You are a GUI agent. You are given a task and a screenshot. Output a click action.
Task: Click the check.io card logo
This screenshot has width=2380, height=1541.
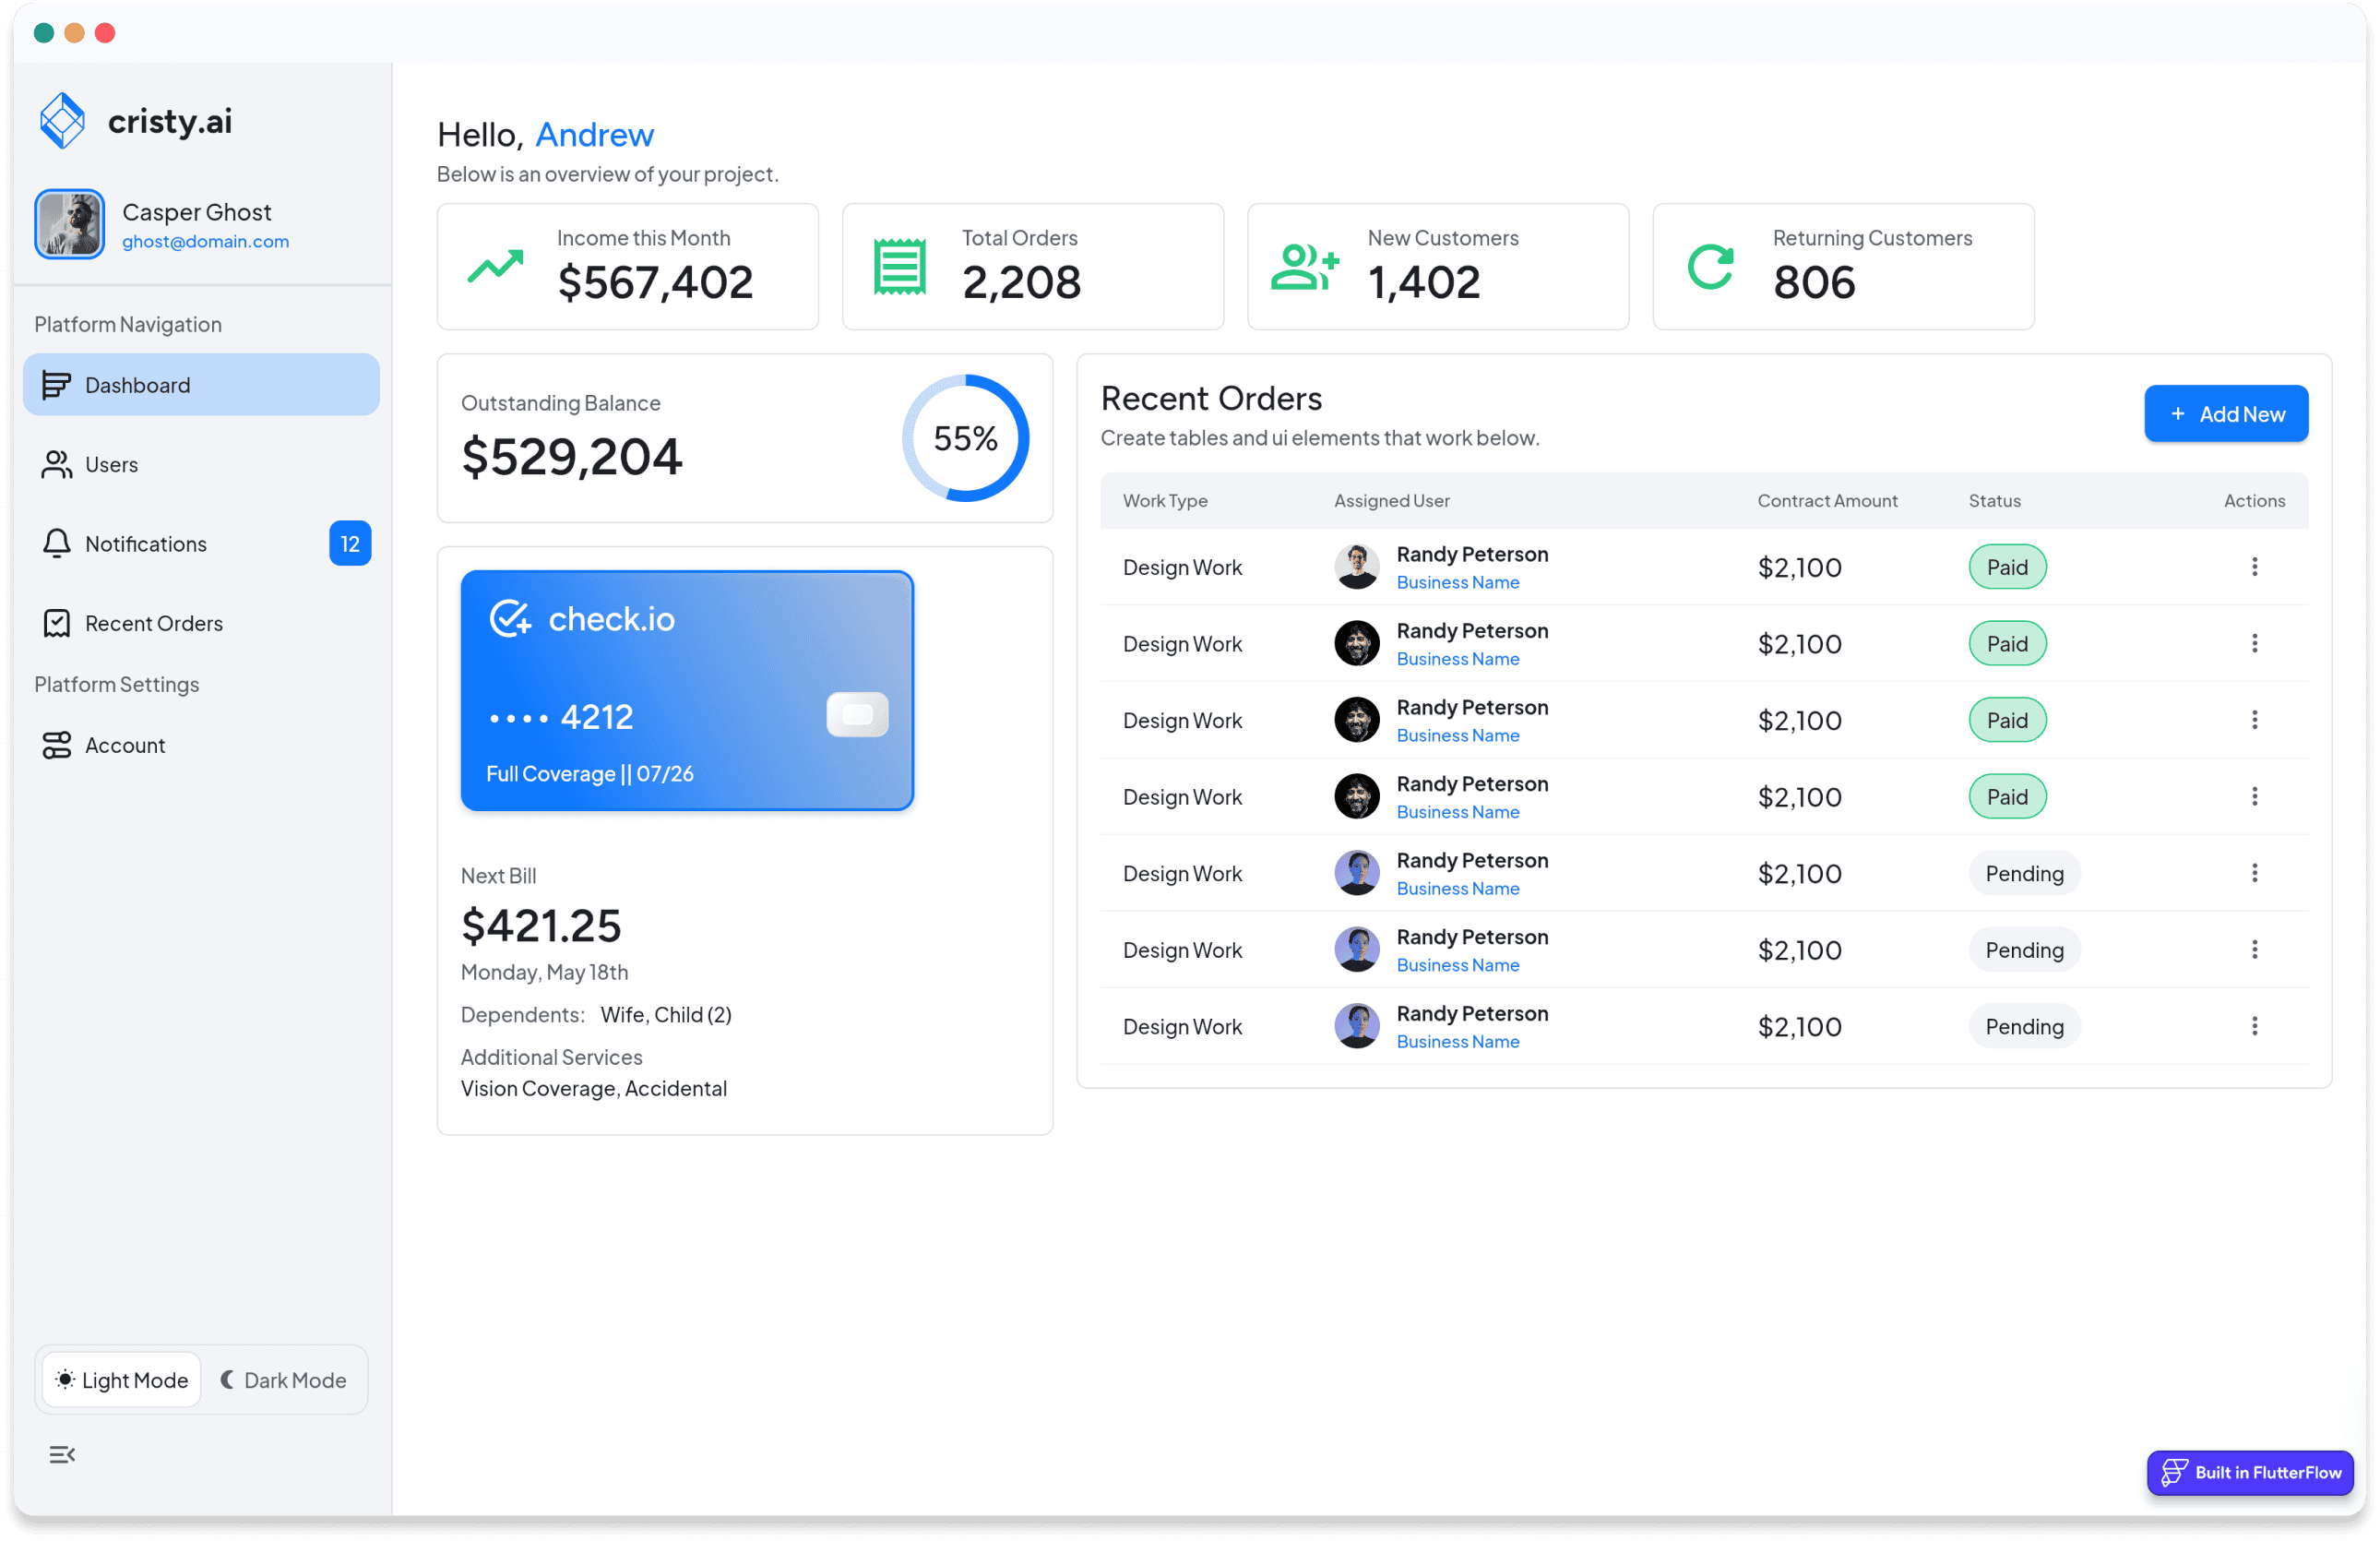coord(511,618)
